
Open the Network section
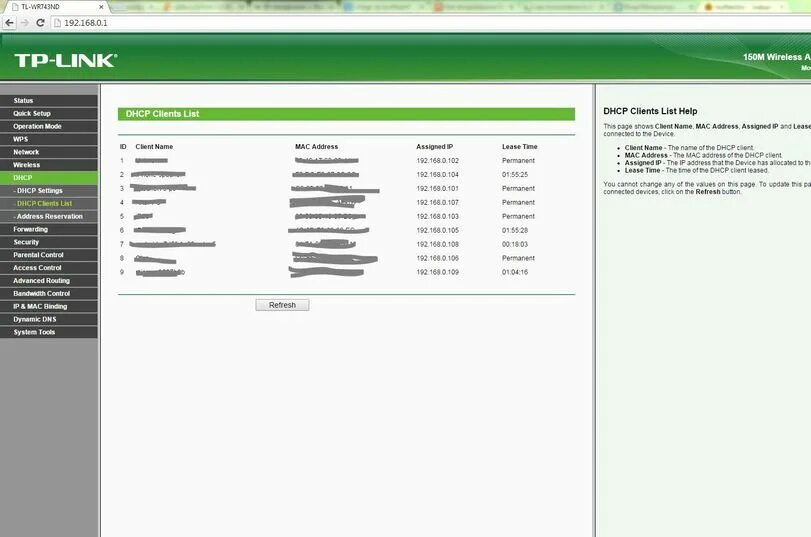tap(49, 152)
